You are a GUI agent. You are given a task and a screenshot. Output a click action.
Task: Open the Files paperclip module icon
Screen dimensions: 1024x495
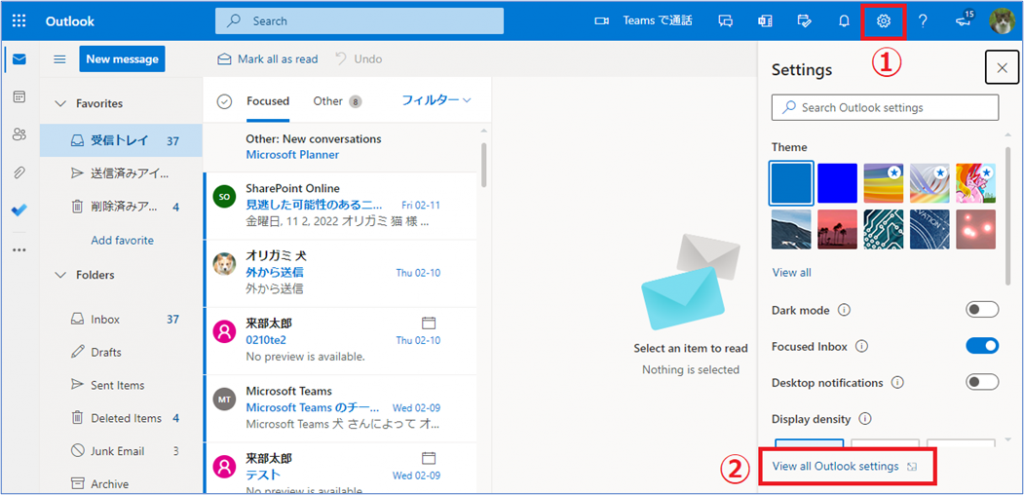click(x=20, y=172)
